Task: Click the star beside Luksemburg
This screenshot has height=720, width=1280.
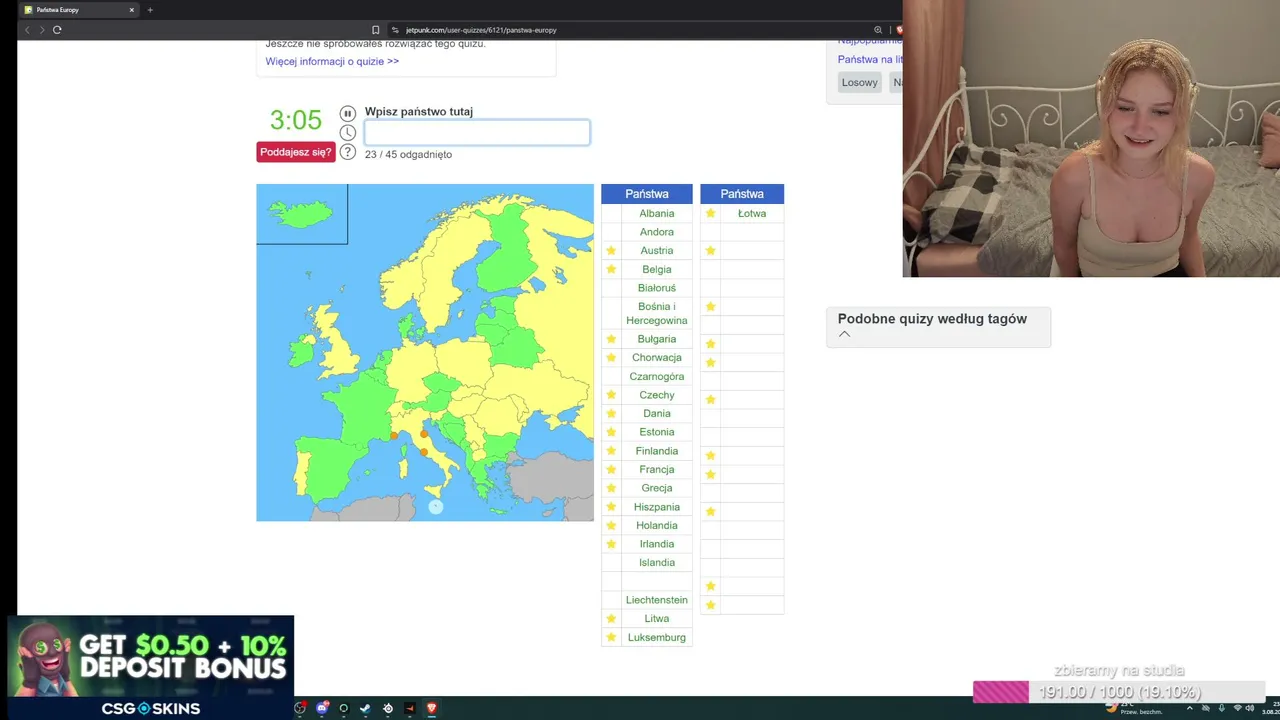Action: tap(611, 637)
